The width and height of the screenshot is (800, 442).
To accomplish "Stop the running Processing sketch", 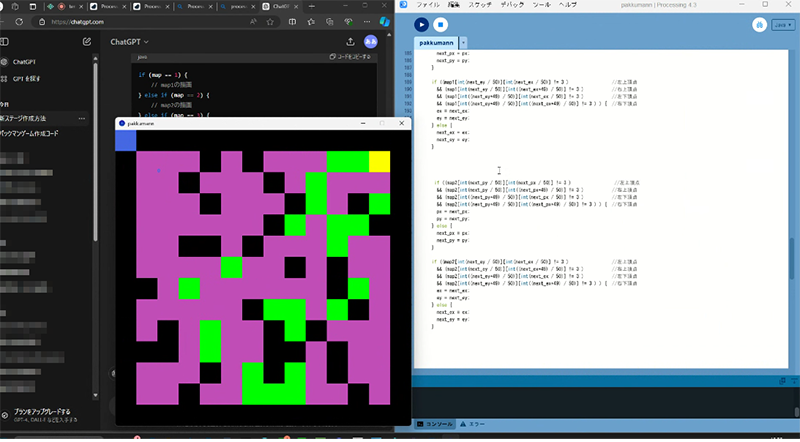I will (x=441, y=25).
